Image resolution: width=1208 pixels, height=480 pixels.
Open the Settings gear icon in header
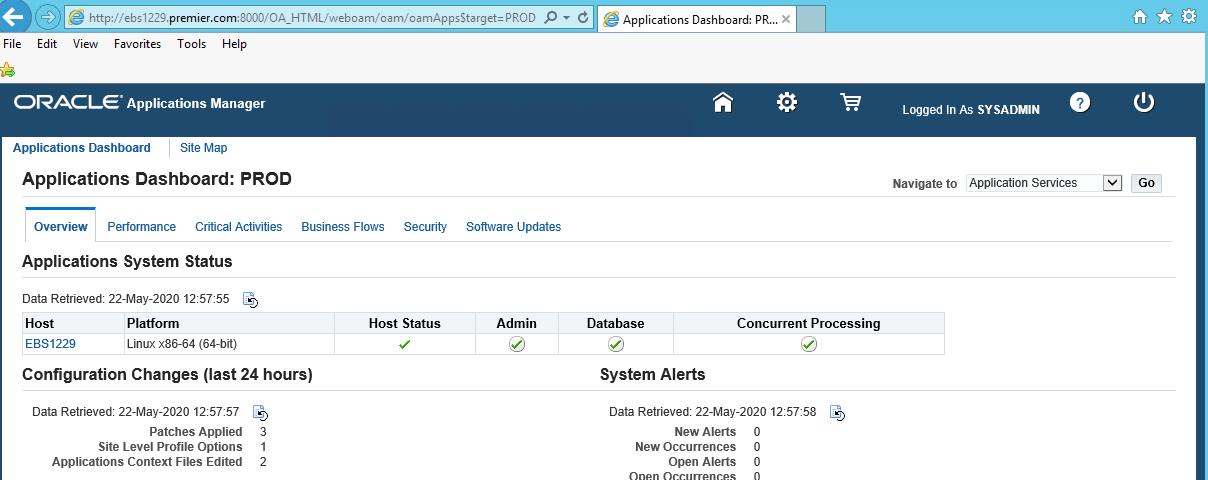click(787, 103)
